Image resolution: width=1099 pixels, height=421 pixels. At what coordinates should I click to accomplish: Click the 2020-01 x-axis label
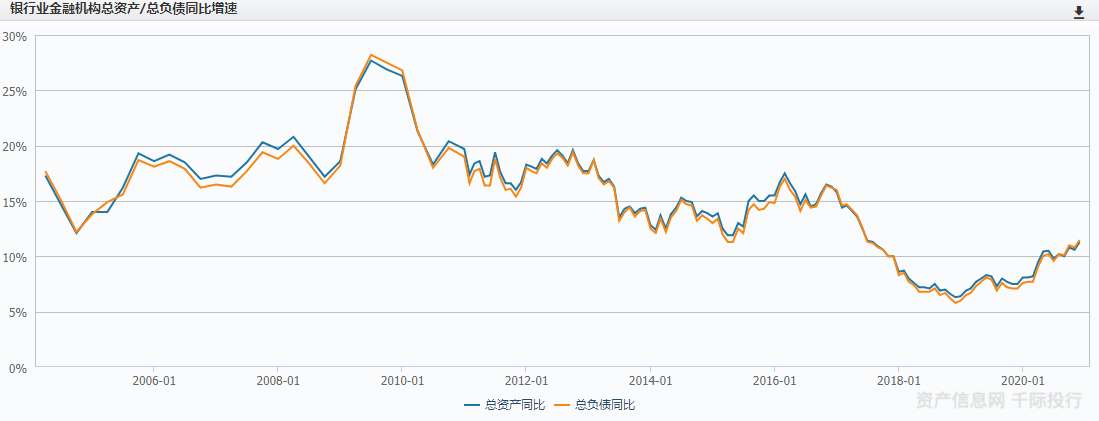[1023, 380]
